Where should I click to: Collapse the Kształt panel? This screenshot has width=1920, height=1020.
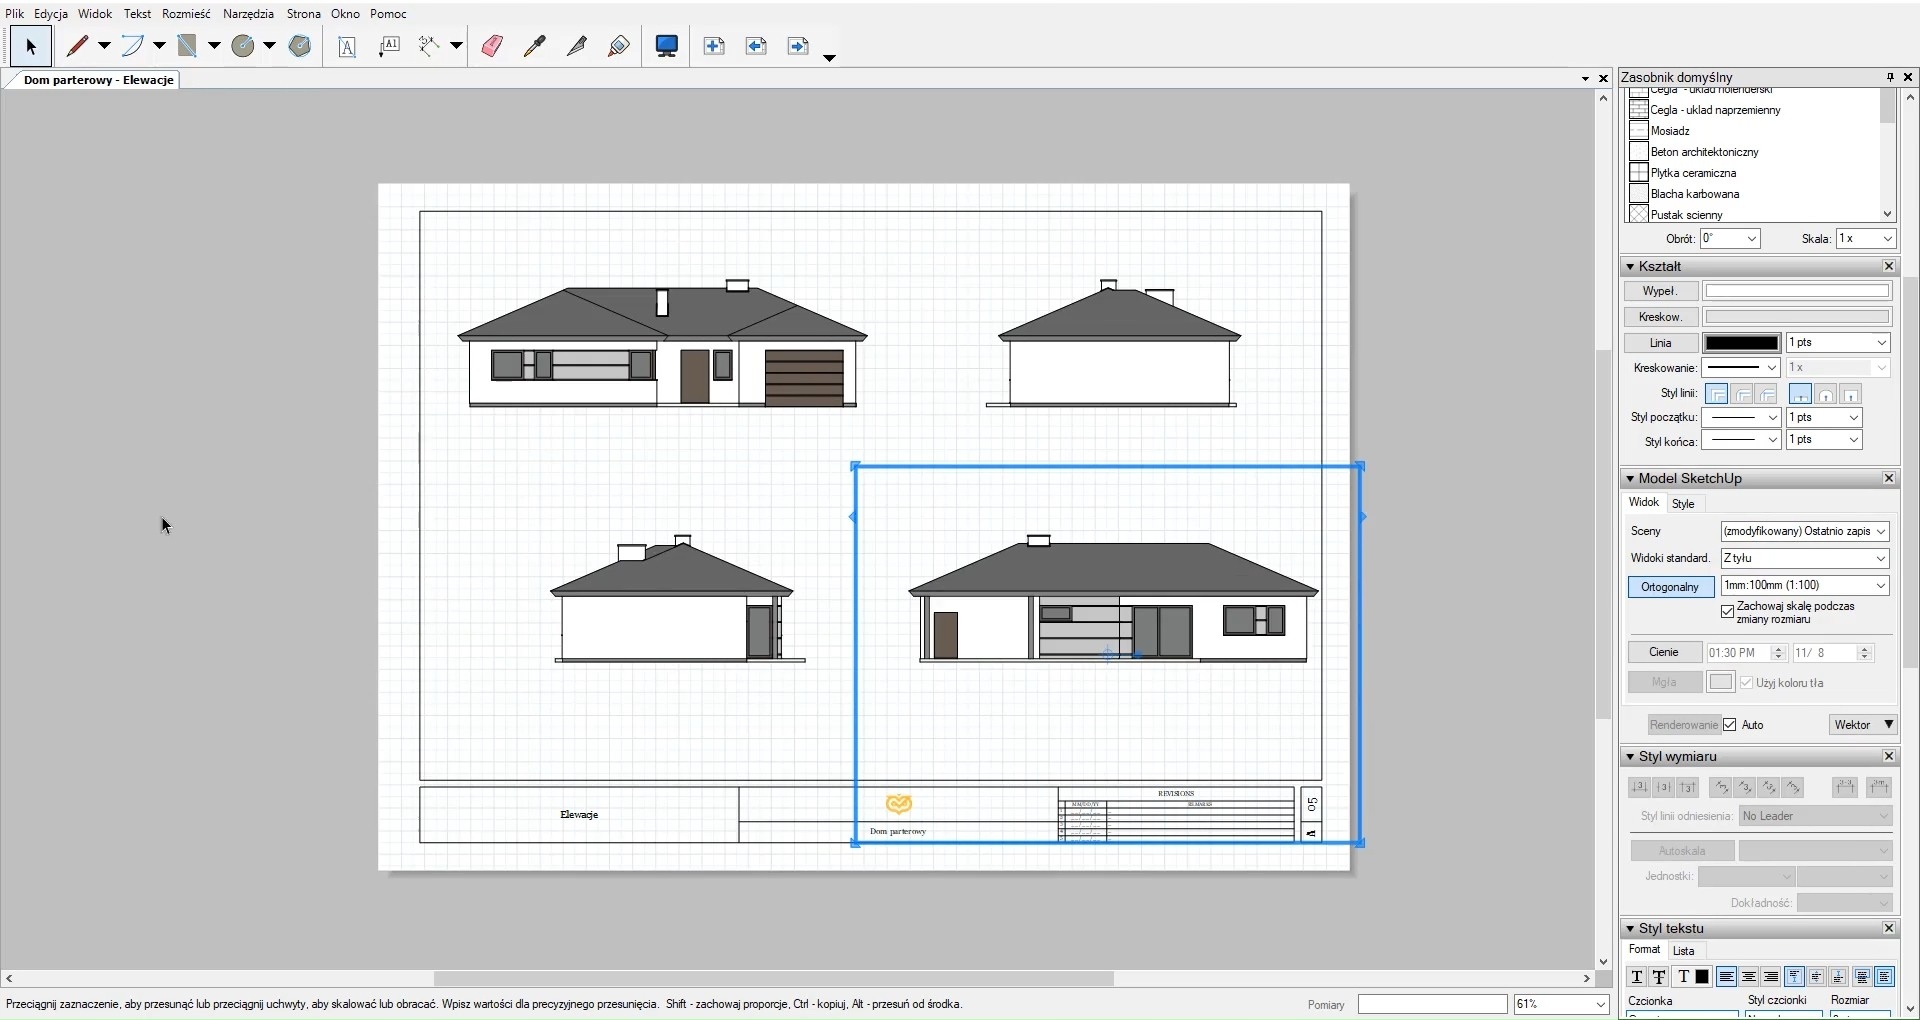click(1630, 267)
